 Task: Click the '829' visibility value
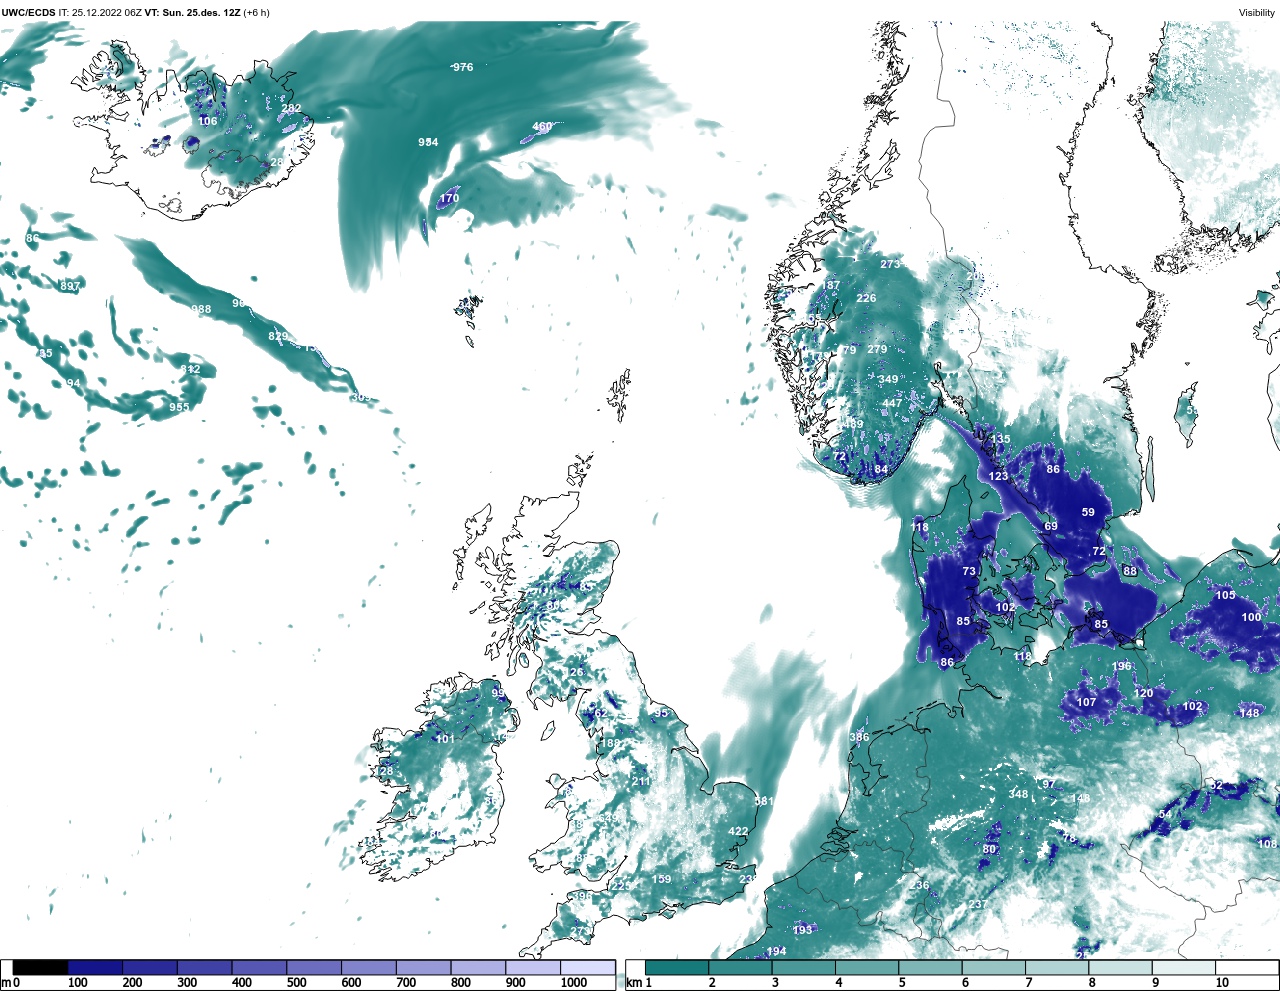click(x=278, y=337)
